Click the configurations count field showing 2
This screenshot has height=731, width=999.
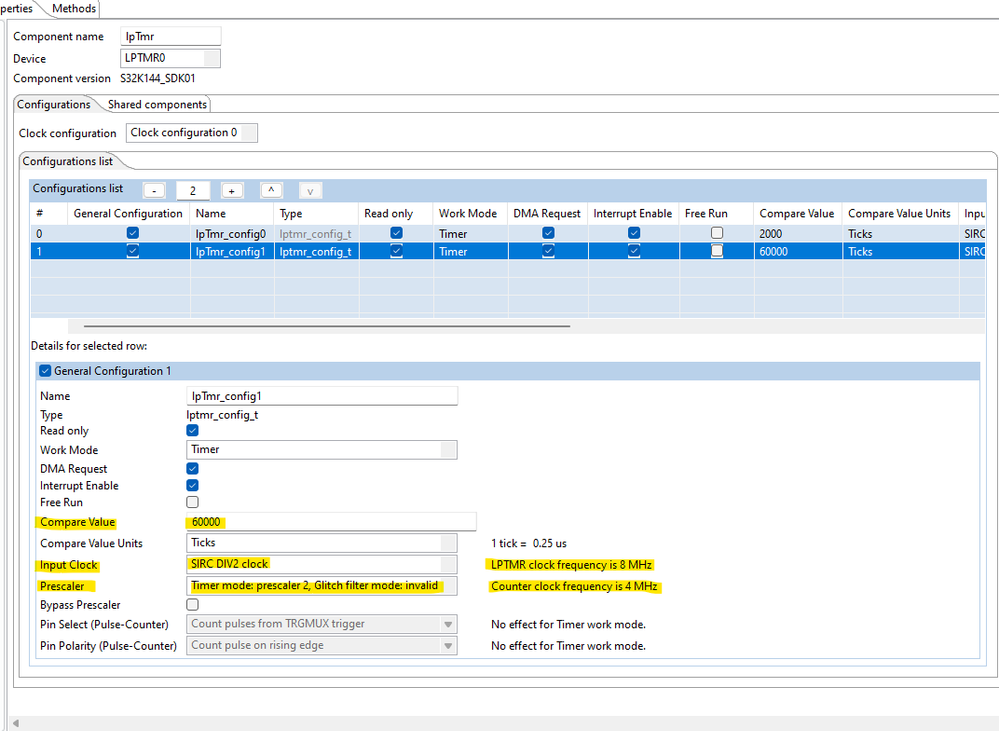click(x=193, y=191)
